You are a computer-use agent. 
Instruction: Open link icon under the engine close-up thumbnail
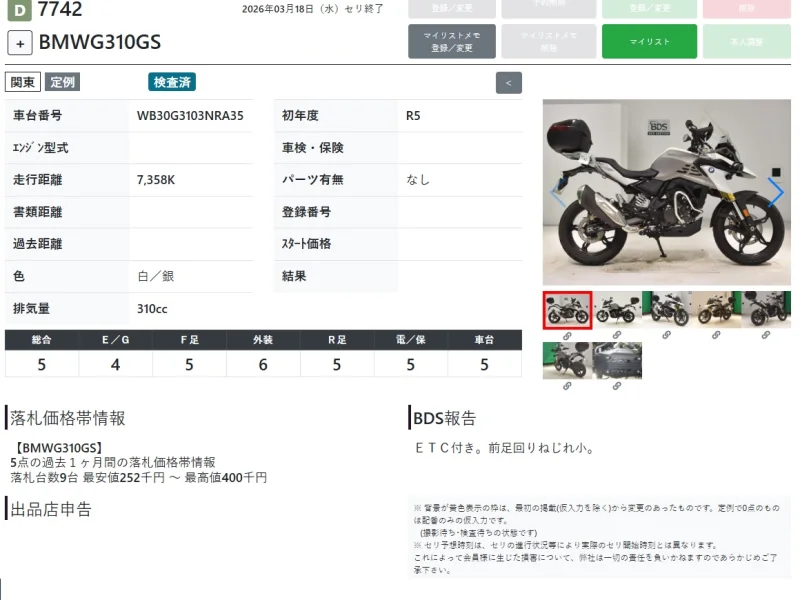[617, 386]
